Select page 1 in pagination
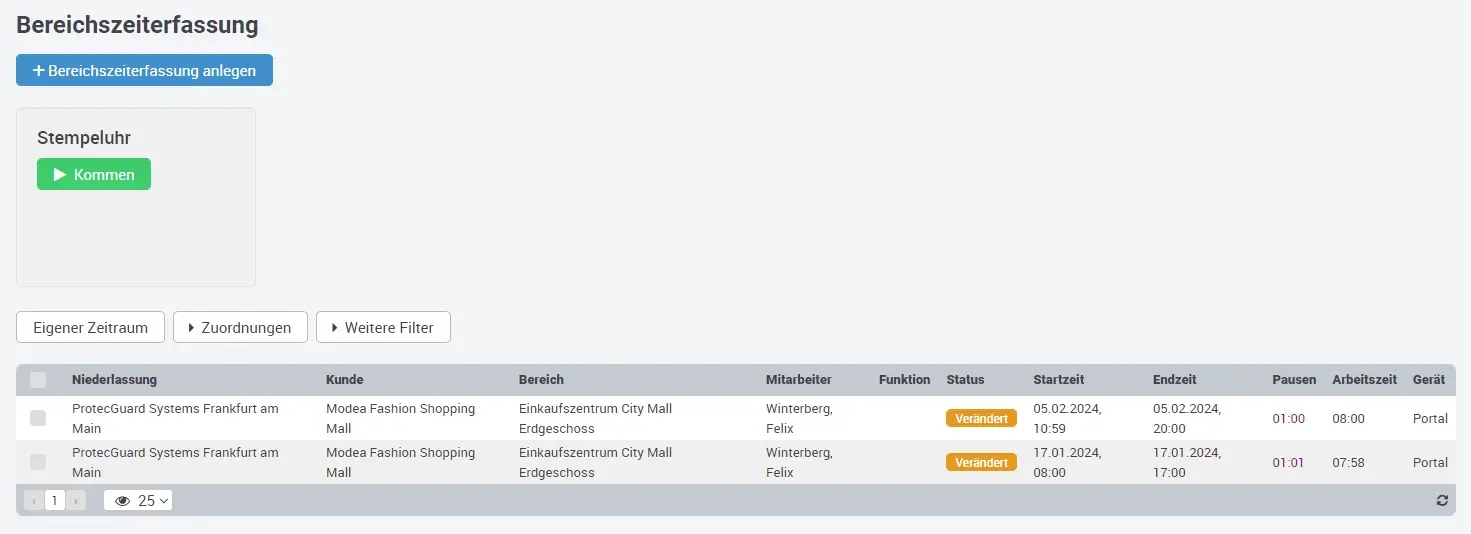The width and height of the screenshot is (1471, 534). click(x=55, y=500)
